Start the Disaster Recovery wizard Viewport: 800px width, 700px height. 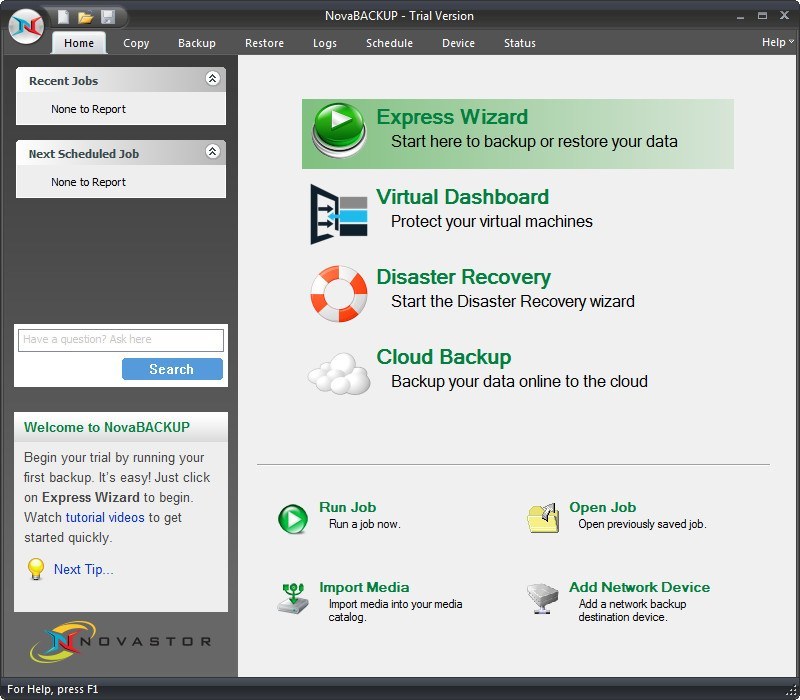[x=464, y=277]
